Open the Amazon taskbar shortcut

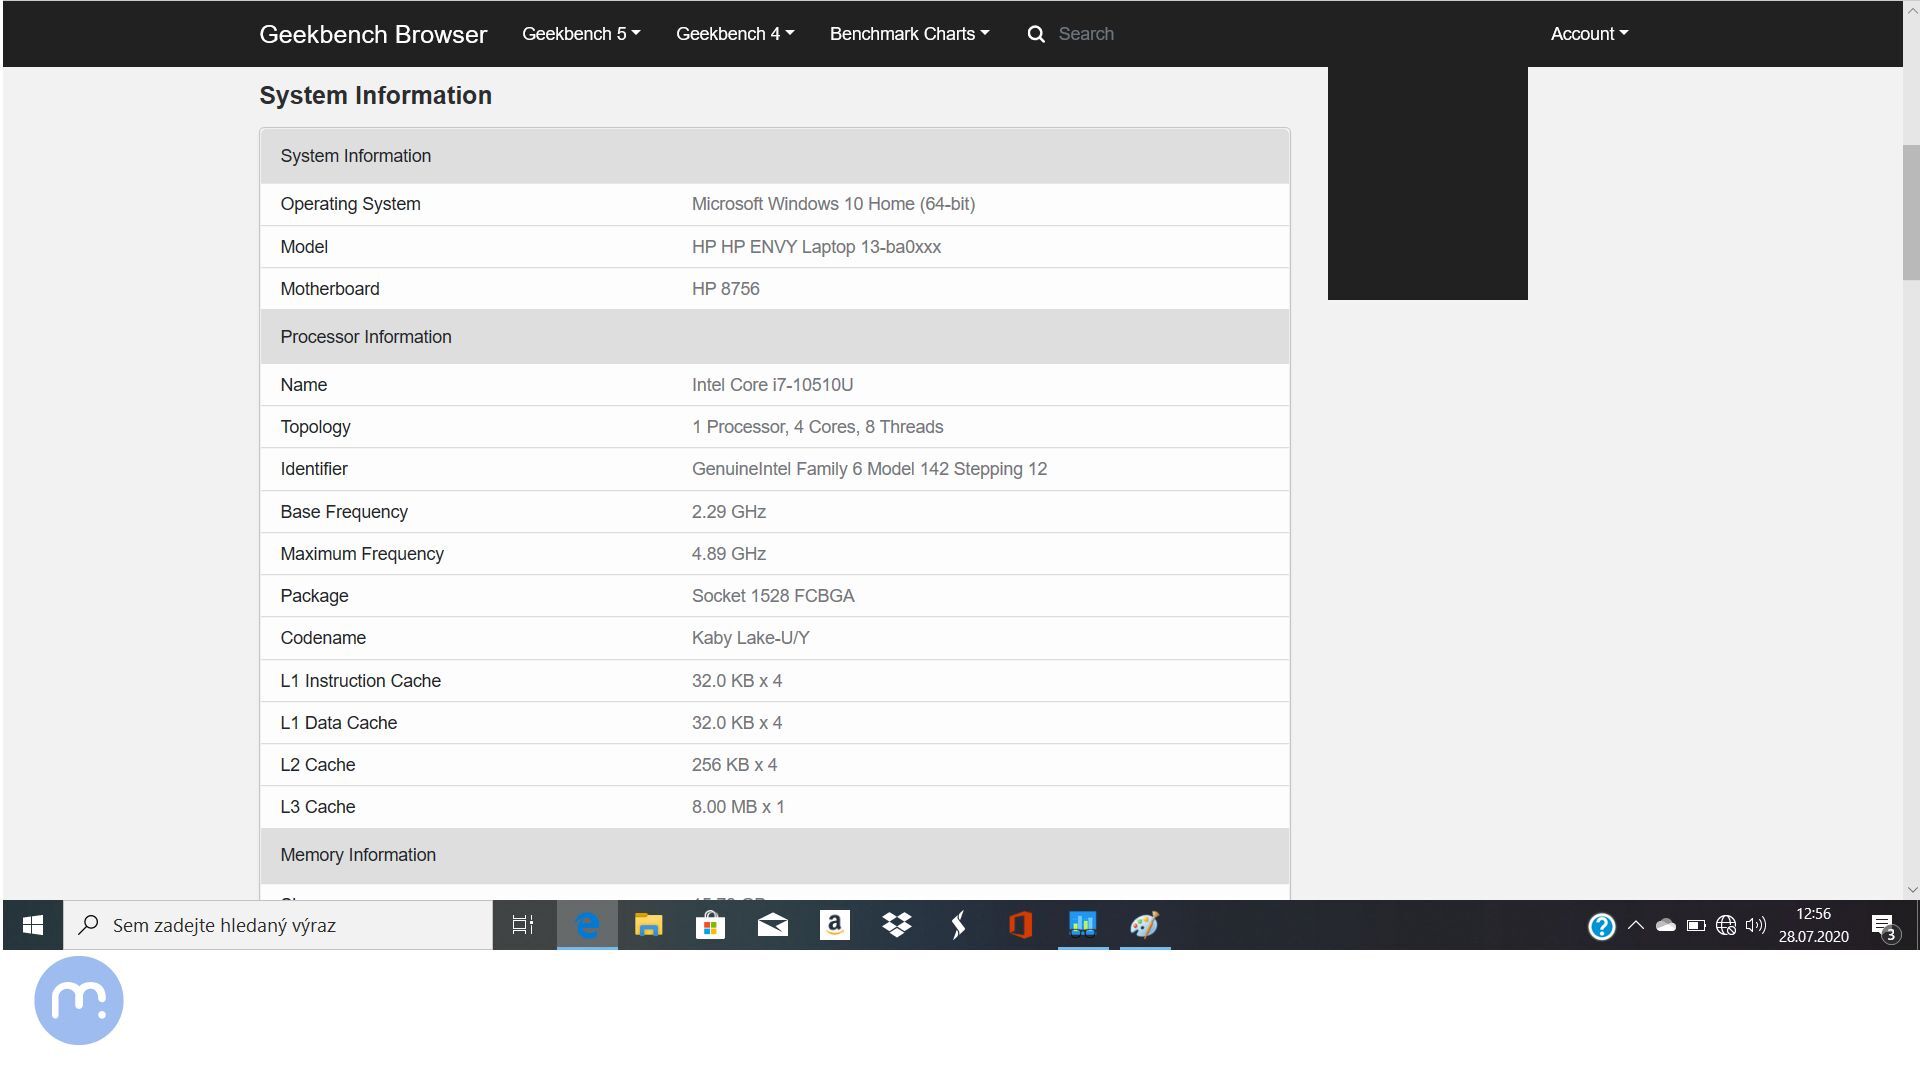pyautogui.click(x=834, y=925)
